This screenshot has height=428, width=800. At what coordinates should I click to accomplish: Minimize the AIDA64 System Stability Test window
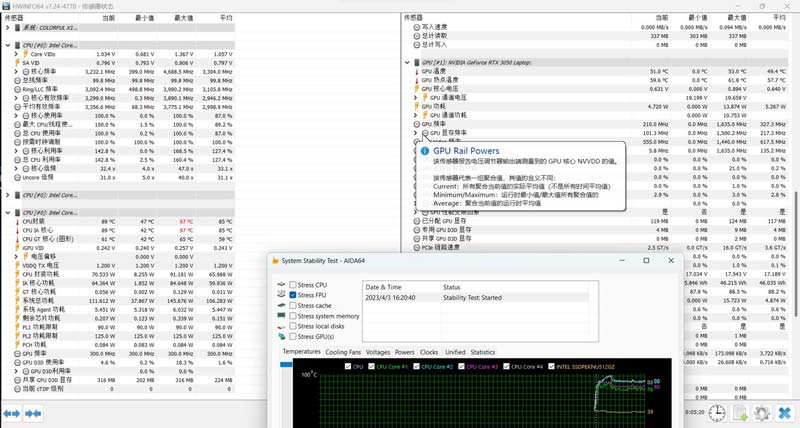point(622,261)
